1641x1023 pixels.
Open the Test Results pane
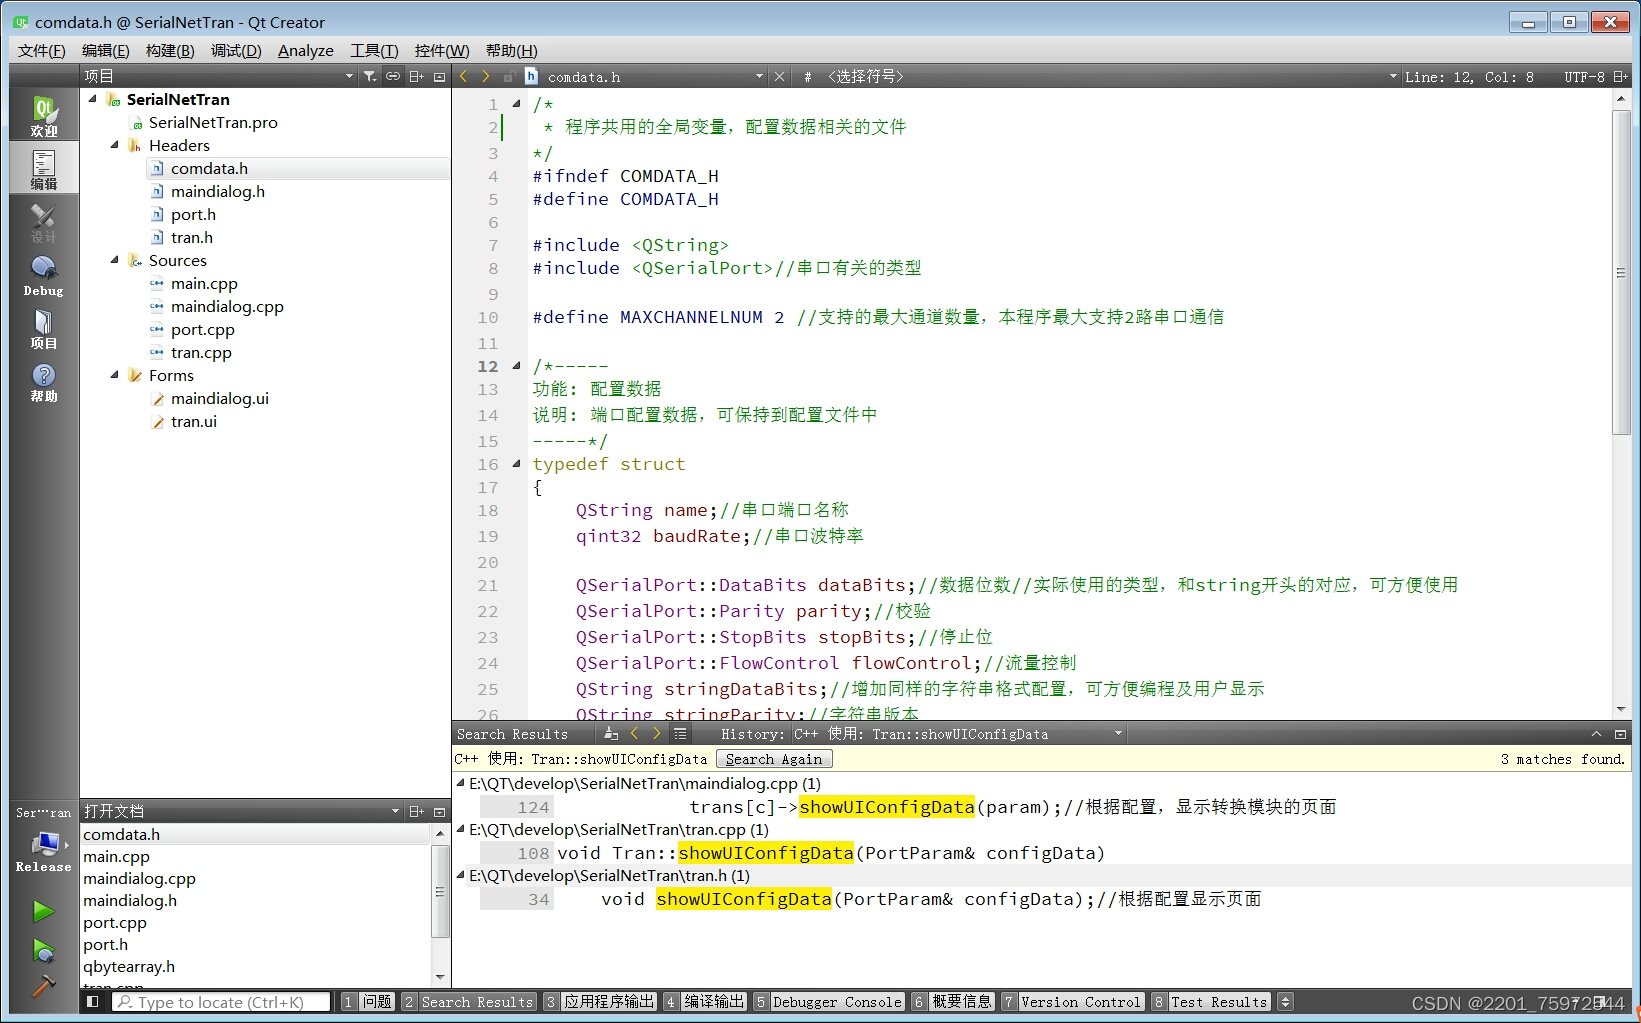point(1210,1001)
